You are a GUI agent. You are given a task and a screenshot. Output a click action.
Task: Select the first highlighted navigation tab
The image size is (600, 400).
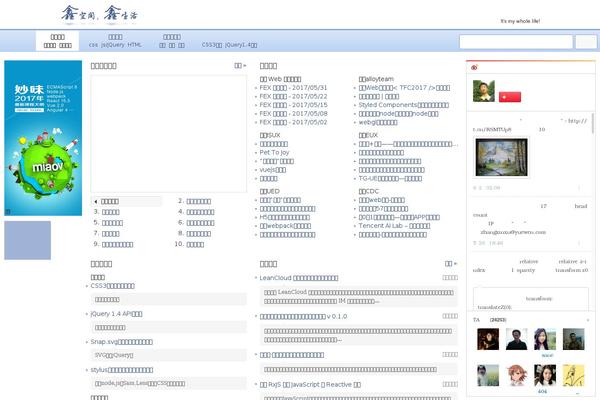click(x=57, y=41)
